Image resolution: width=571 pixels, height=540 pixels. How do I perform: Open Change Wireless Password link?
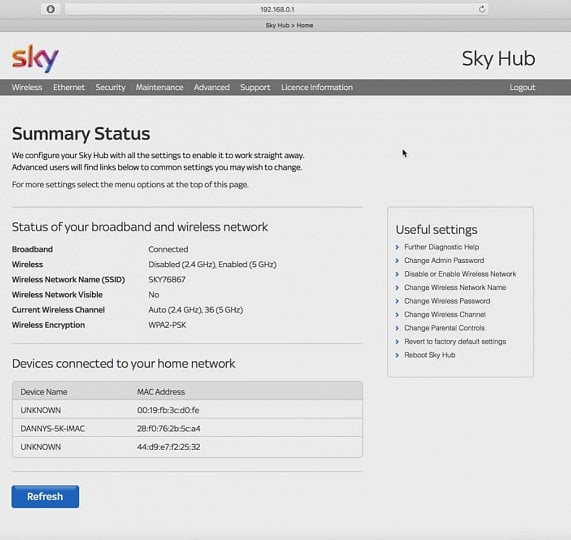tap(447, 301)
